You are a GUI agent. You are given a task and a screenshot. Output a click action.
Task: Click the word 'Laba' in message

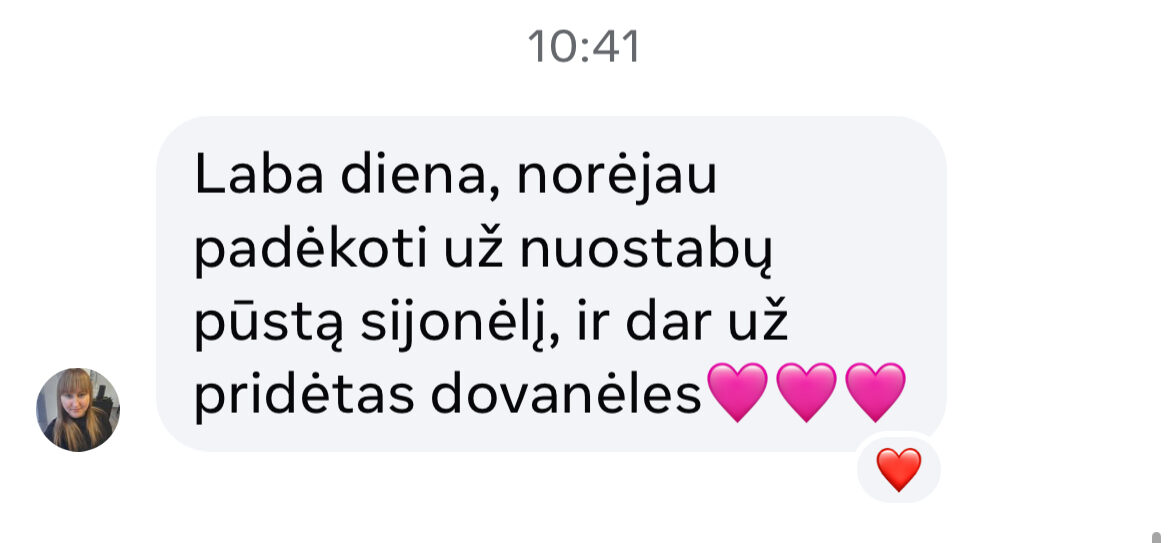[259, 177]
